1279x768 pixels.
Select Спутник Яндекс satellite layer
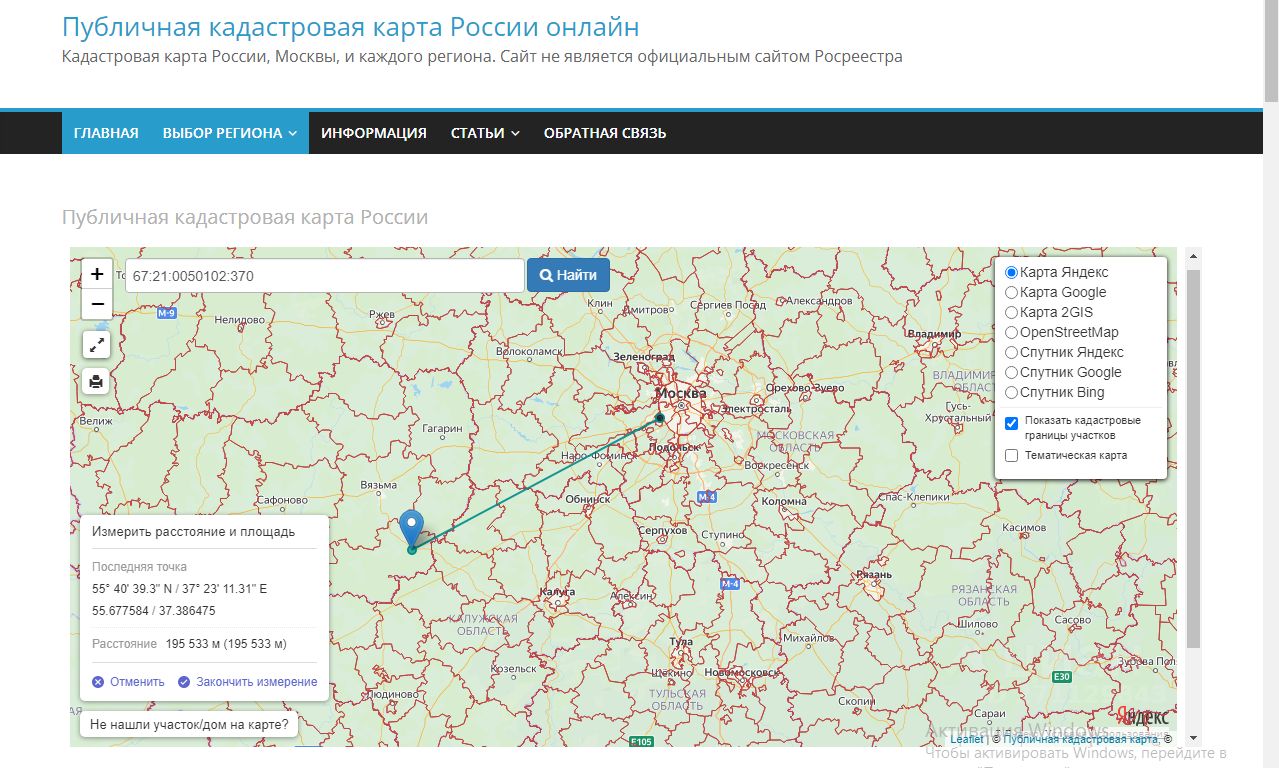point(1011,352)
